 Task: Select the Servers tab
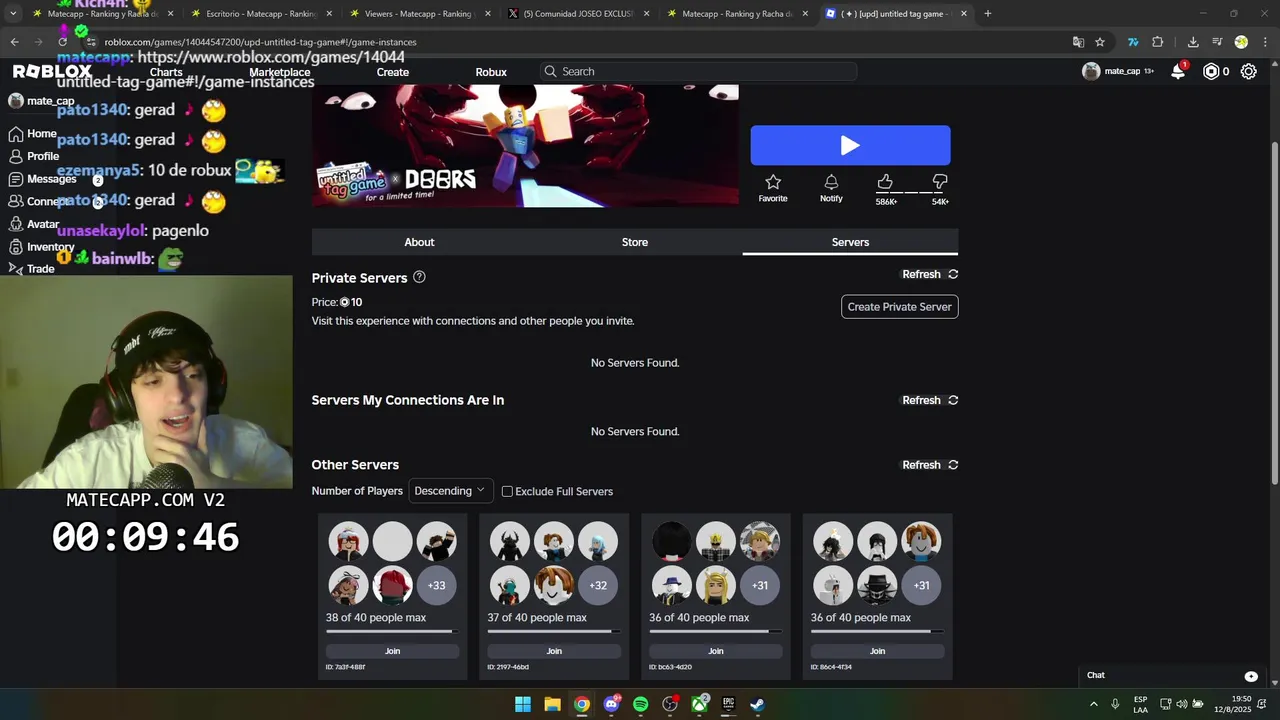point(850,242)
